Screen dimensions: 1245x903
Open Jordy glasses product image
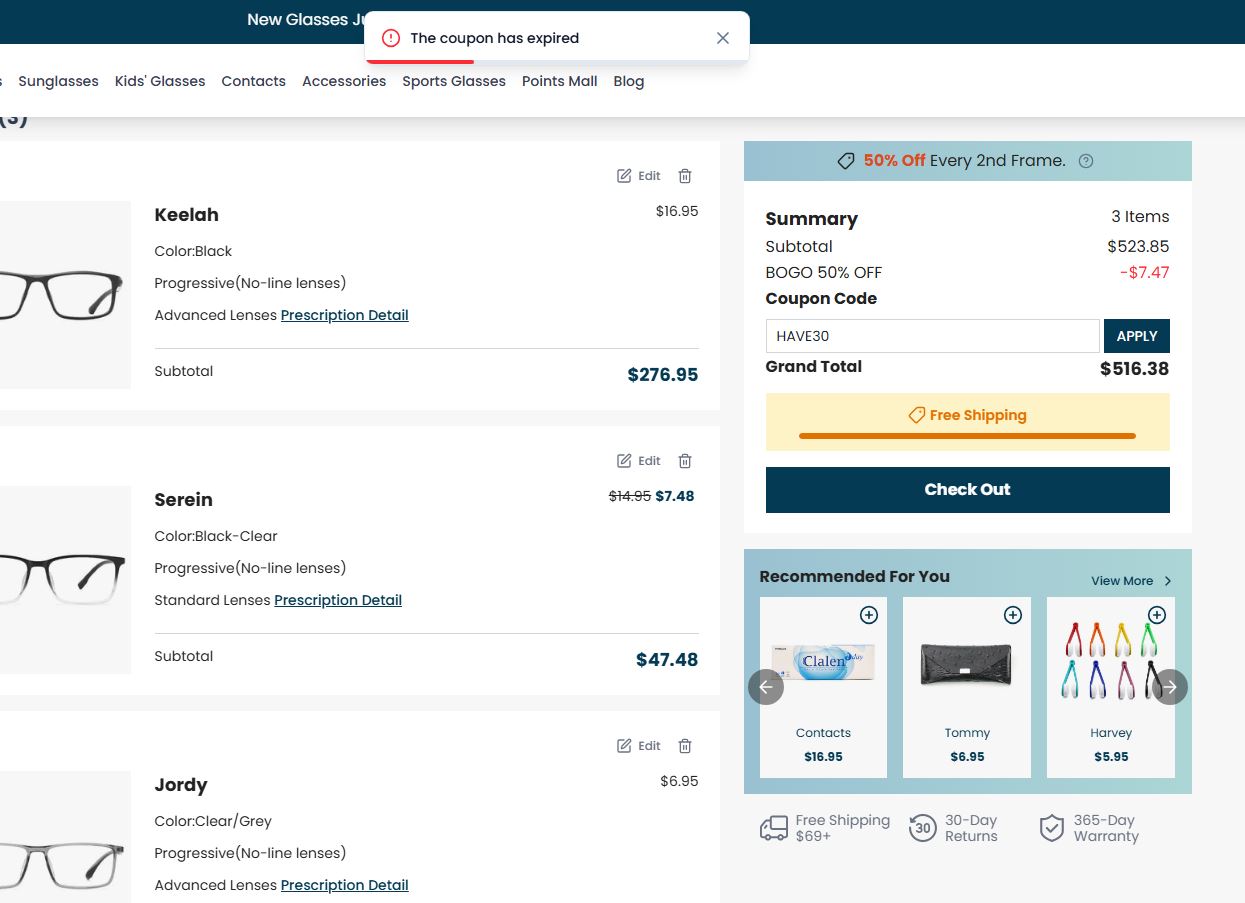[65, 838]
